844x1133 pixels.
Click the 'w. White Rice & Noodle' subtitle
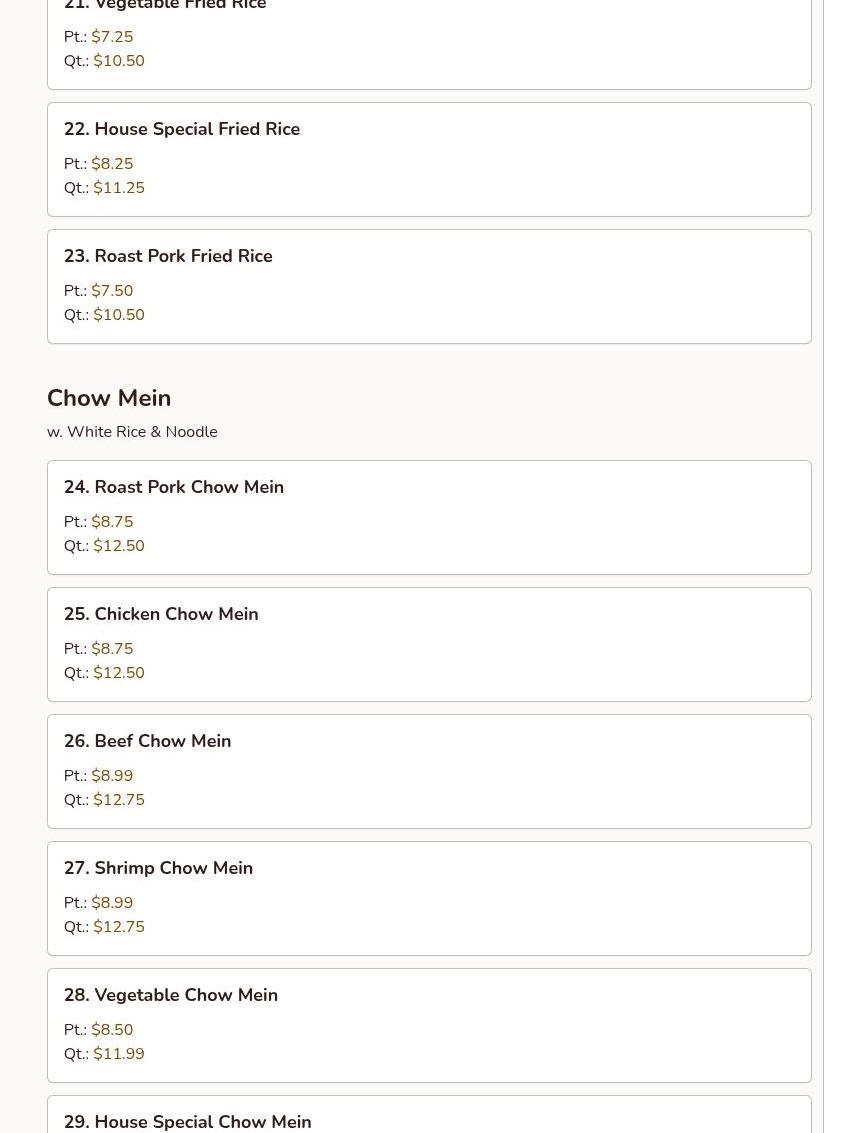[132, 432]
